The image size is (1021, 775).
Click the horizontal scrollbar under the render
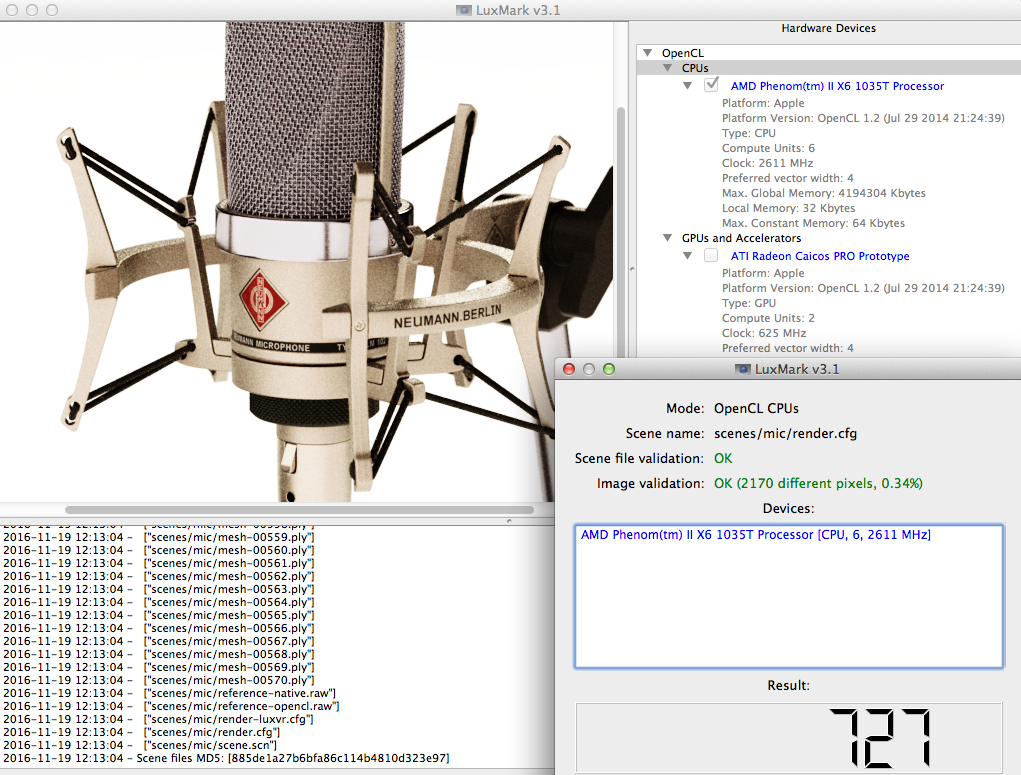point(300,510)
